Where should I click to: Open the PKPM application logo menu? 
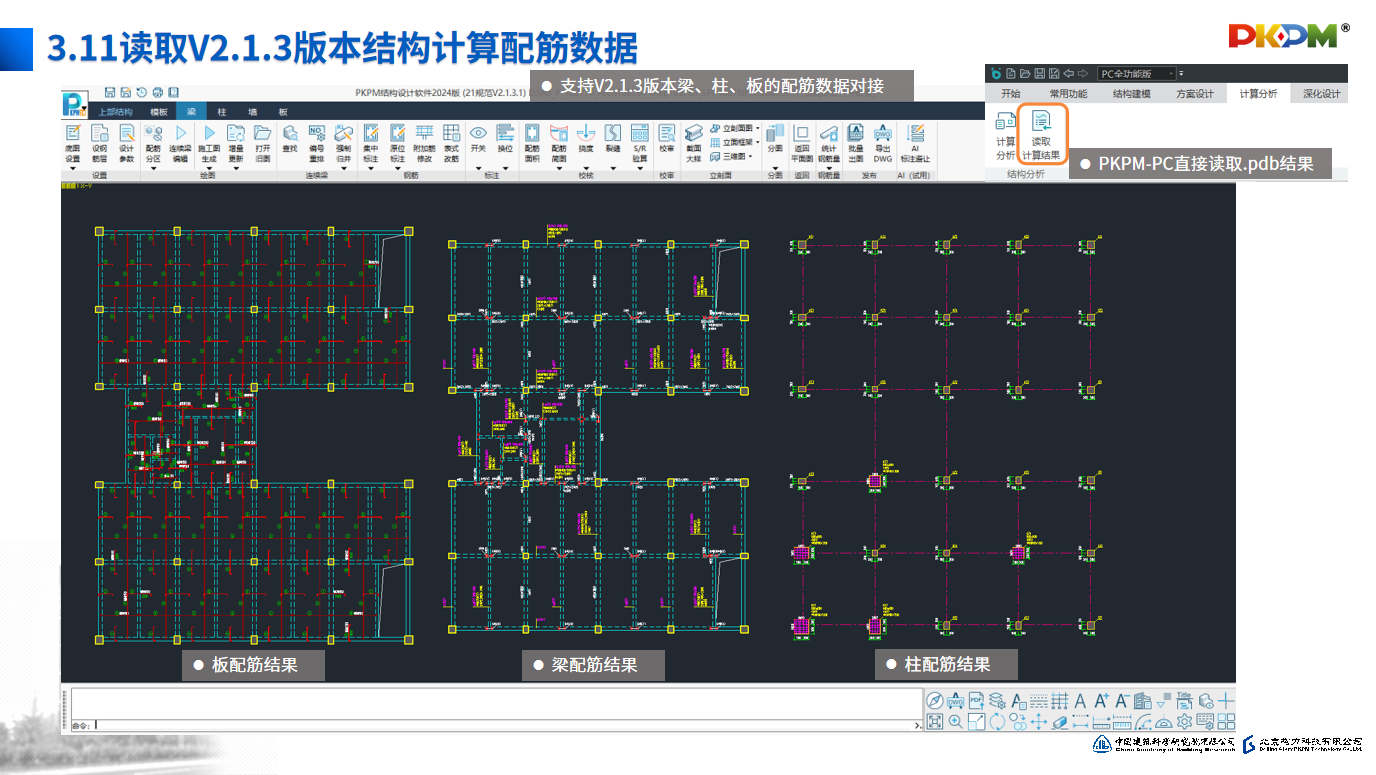[73, 103]
